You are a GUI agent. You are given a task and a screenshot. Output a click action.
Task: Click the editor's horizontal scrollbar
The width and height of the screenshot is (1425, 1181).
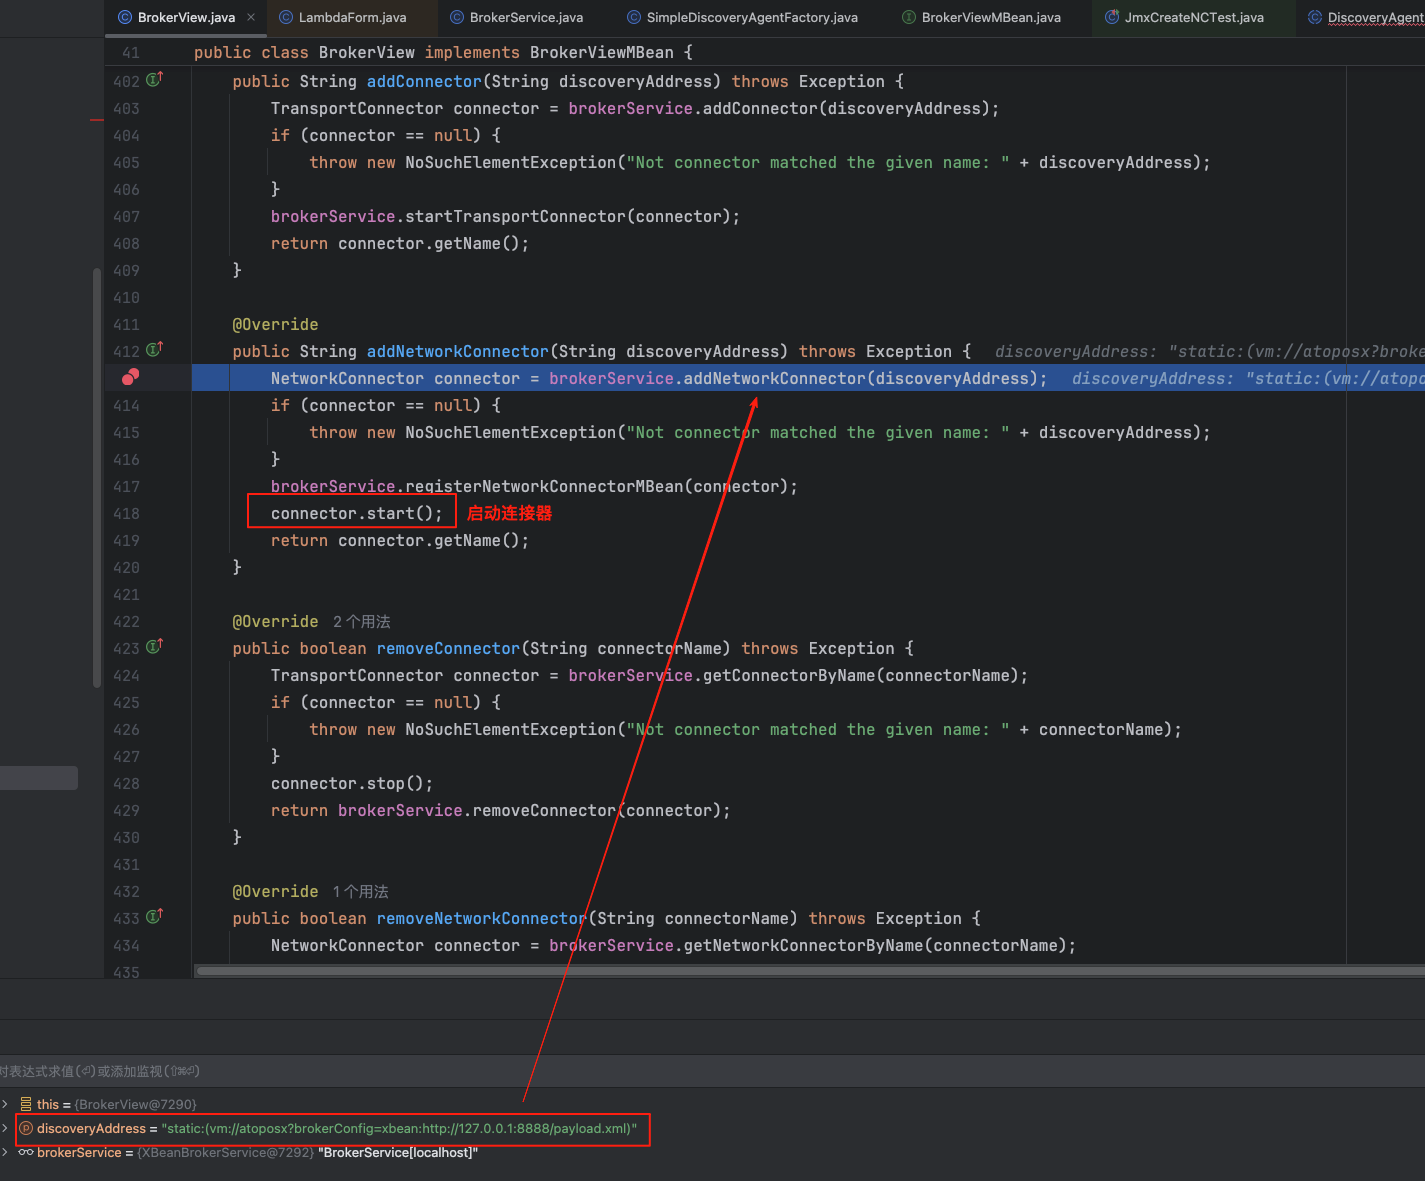tap(800, 970)
